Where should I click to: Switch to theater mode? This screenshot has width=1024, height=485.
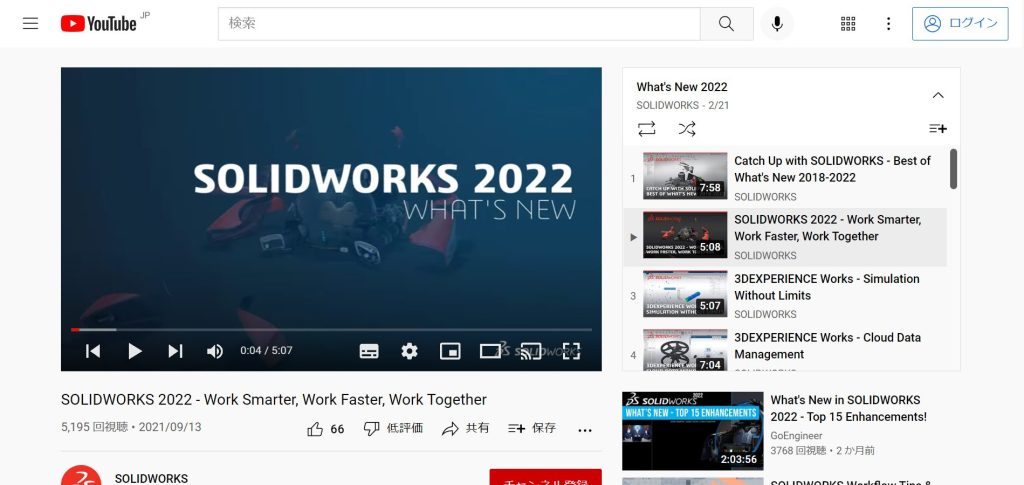490,351
